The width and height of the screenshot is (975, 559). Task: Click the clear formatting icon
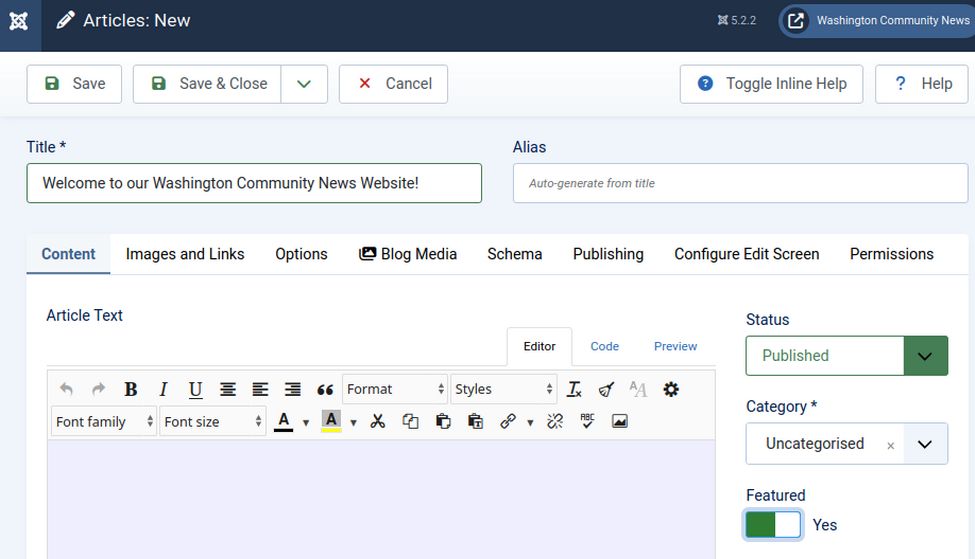pos(574,389)
